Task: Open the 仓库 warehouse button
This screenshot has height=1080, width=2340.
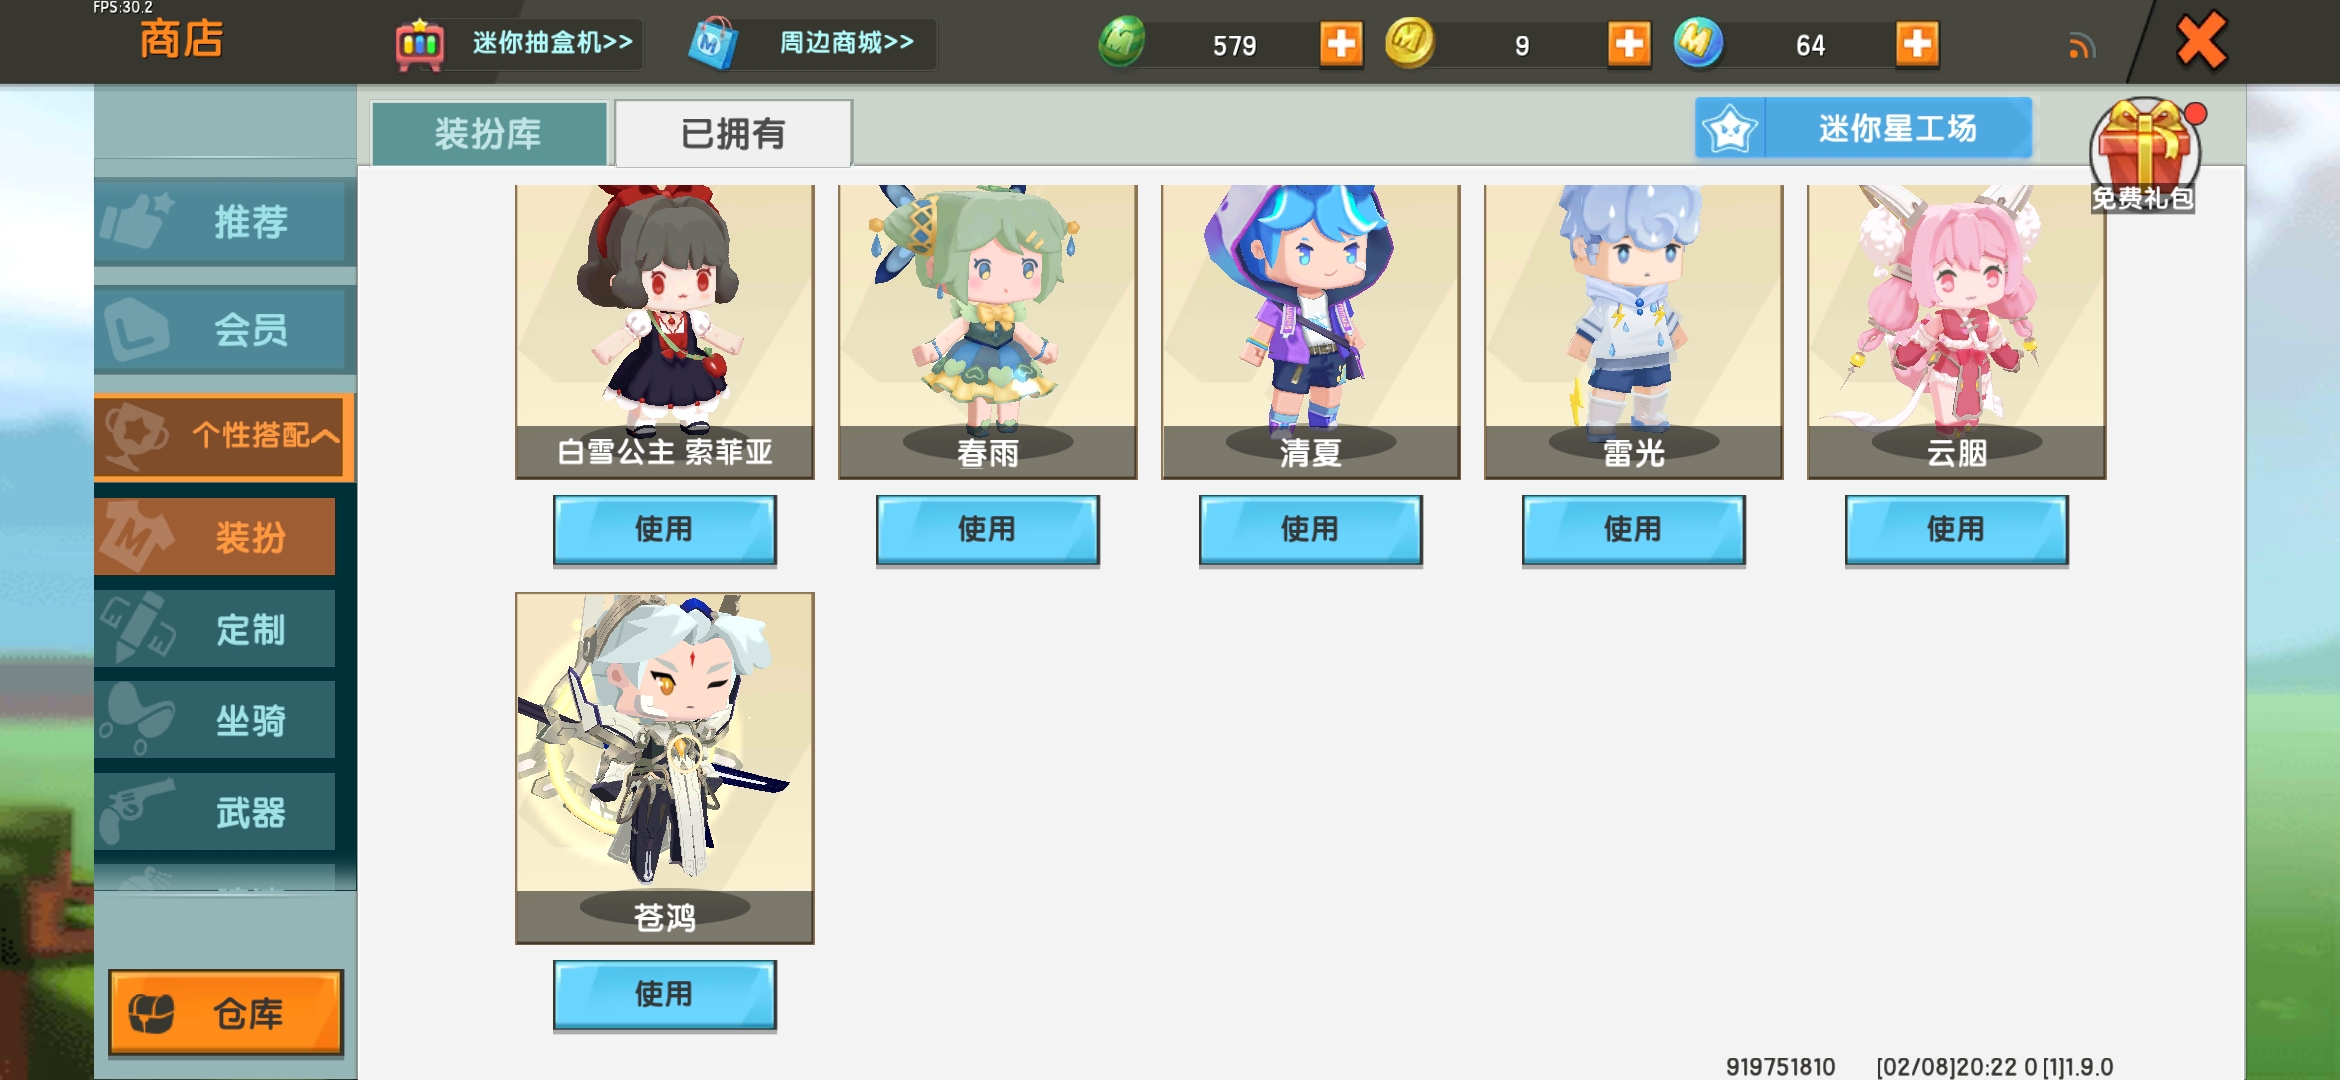Action: (226, 1013)
